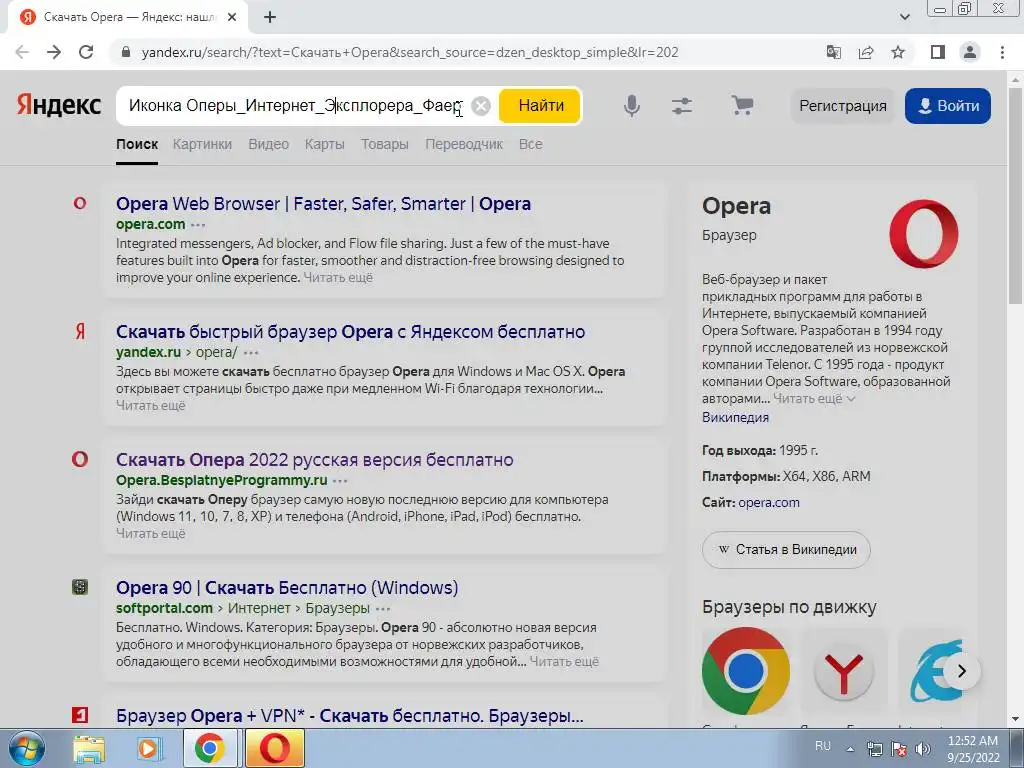The image size is (1024, 768).
Task: Switch to the Карты tab
Action: coord(325,144)
